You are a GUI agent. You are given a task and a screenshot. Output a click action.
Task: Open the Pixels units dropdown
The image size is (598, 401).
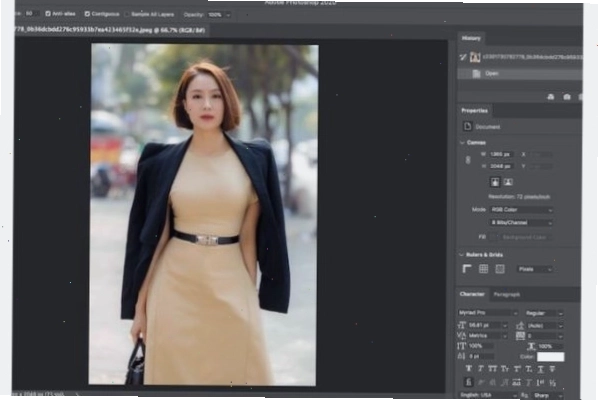tap(535, 269)
